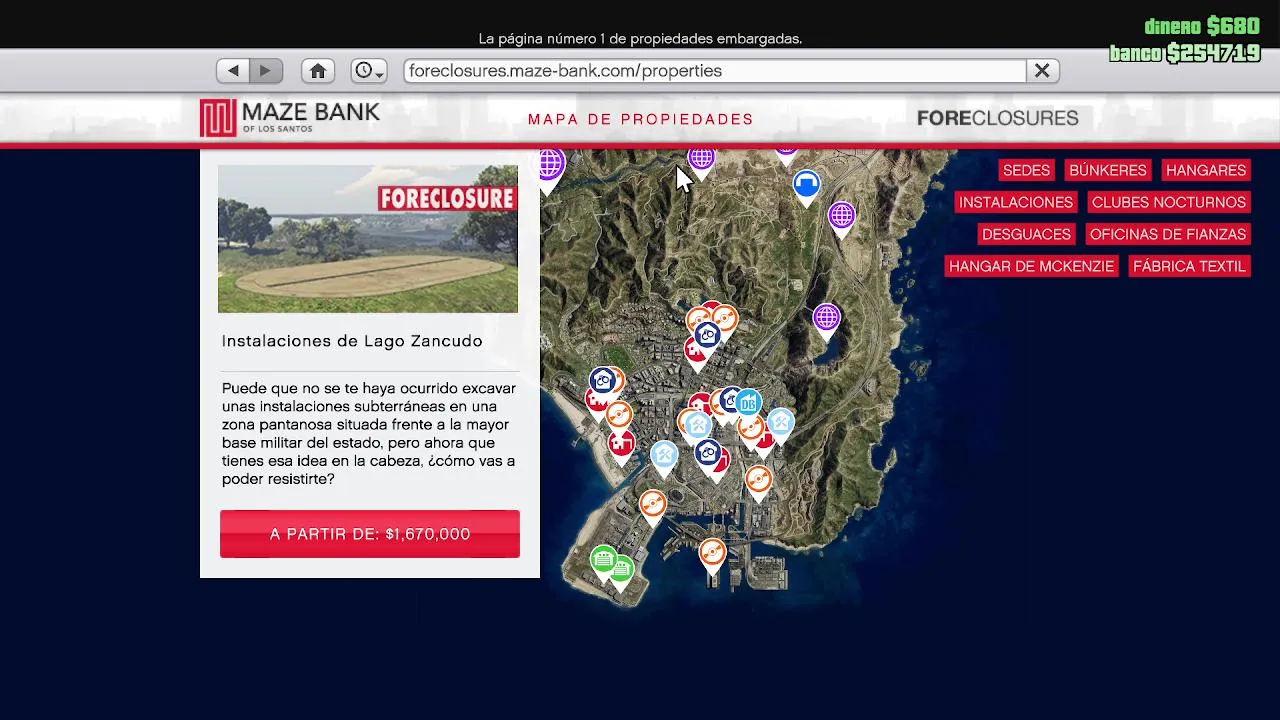Select the purple globe pin beside the thumbnail
The height and width of the screenshot is (720, 1280).
pos(550,166)
